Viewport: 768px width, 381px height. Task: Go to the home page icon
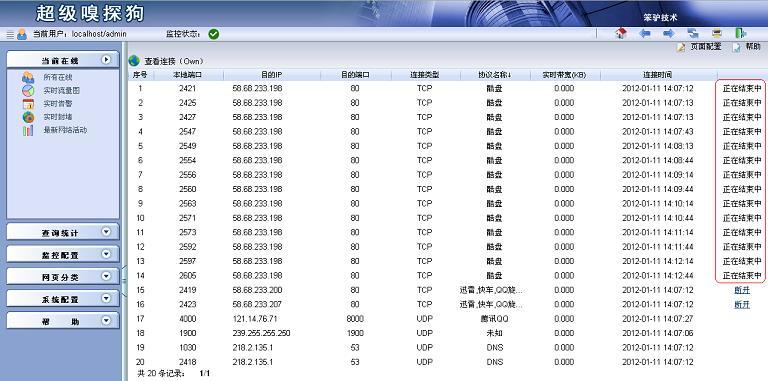(x=621, y=34)
